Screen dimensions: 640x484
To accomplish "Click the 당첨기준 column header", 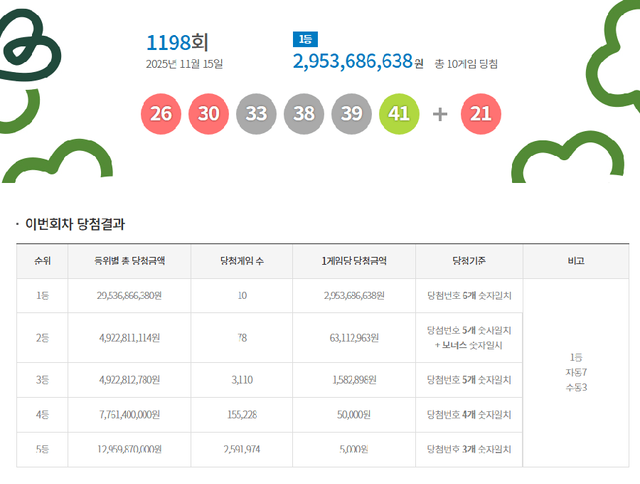I will pyautogui.click(x=468, y=260).
